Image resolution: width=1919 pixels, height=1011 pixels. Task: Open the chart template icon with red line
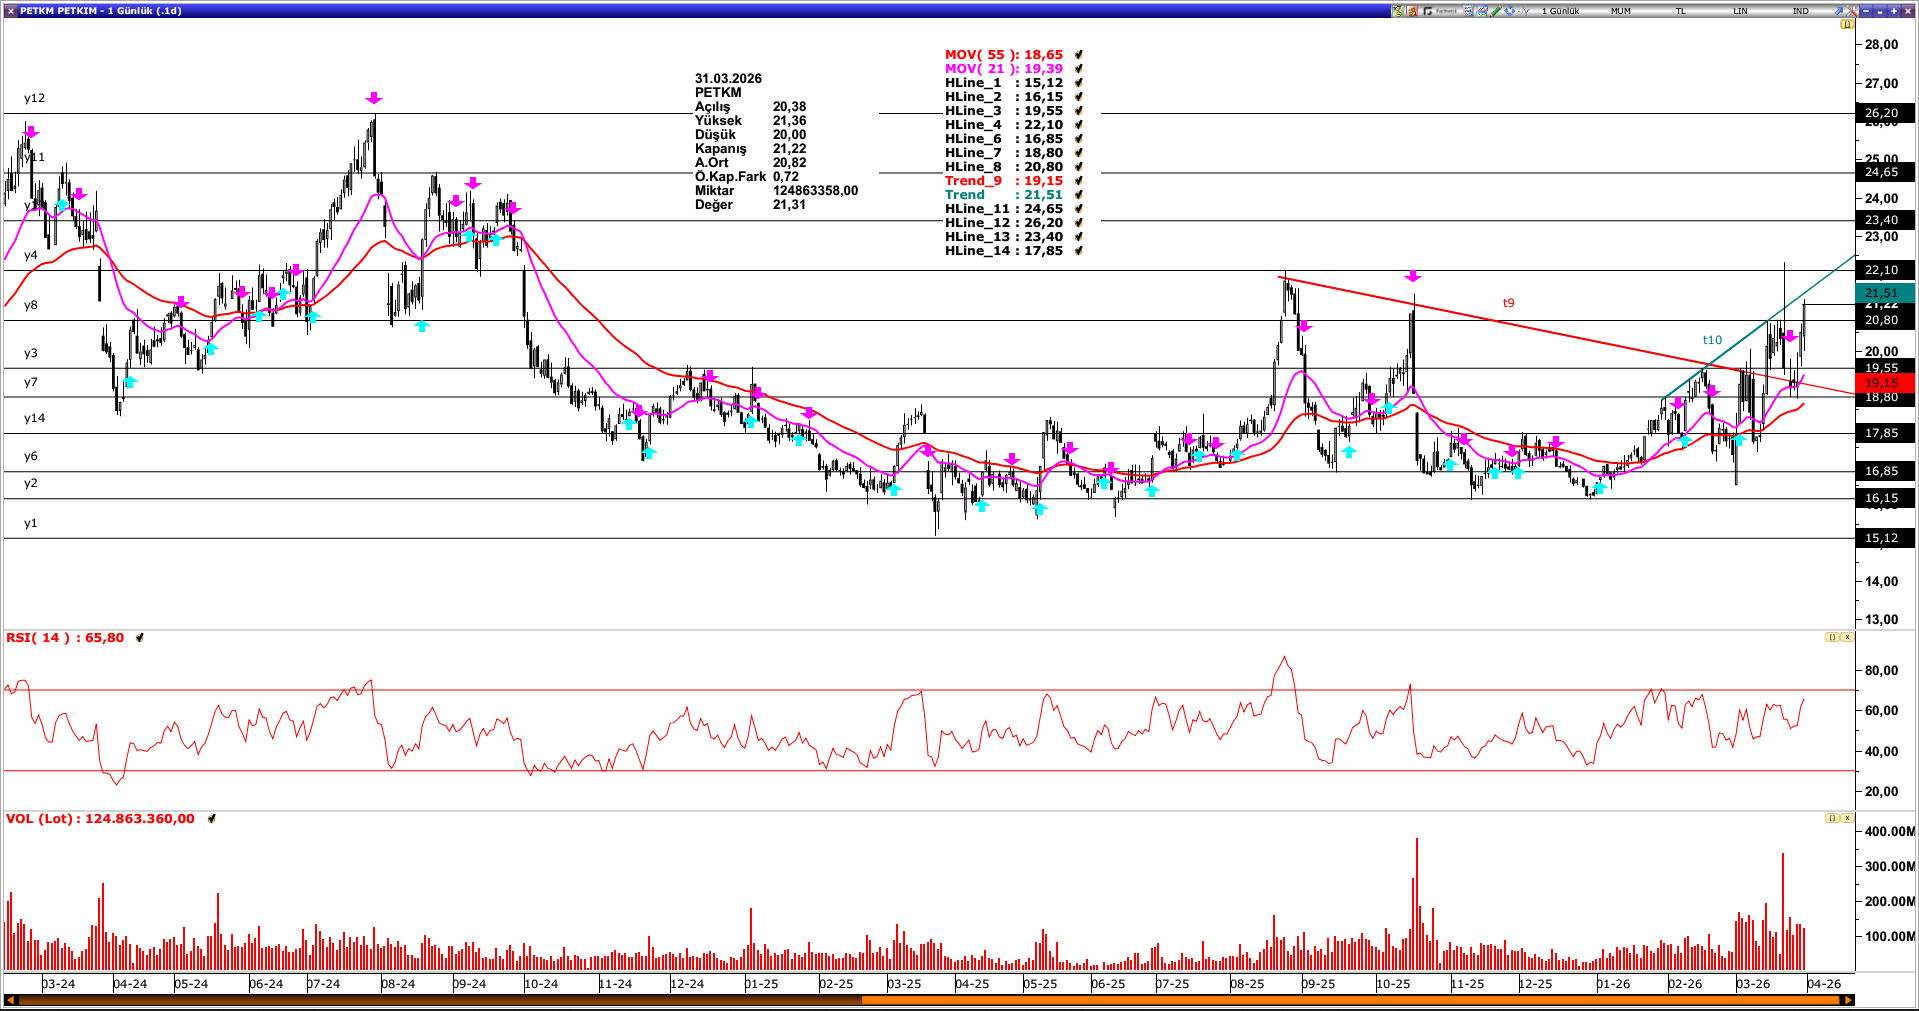[1482, 11]
